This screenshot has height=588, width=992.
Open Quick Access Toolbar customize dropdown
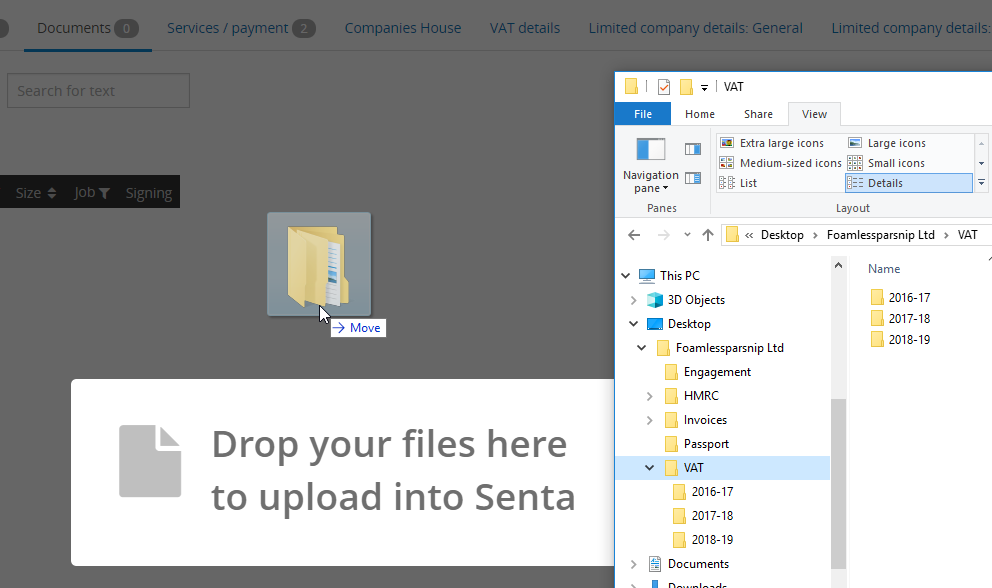704,87
